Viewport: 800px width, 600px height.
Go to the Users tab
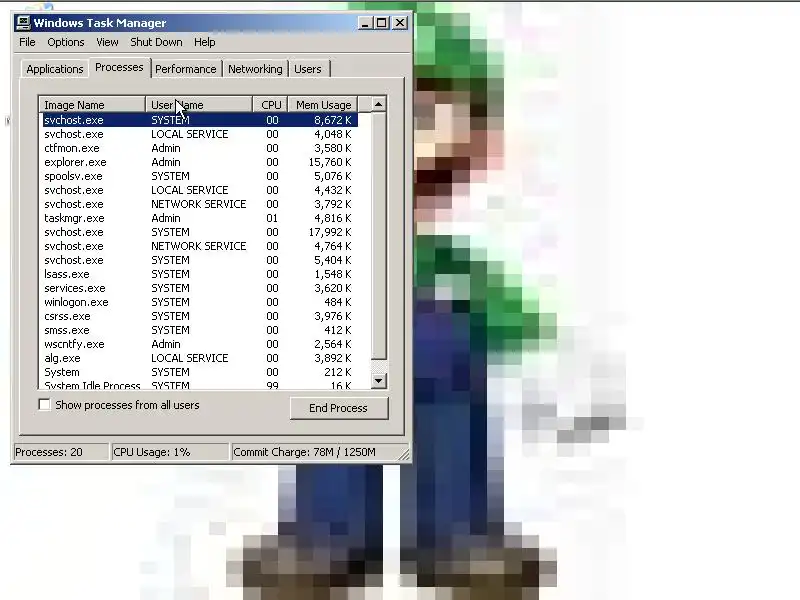click(308, 69)
